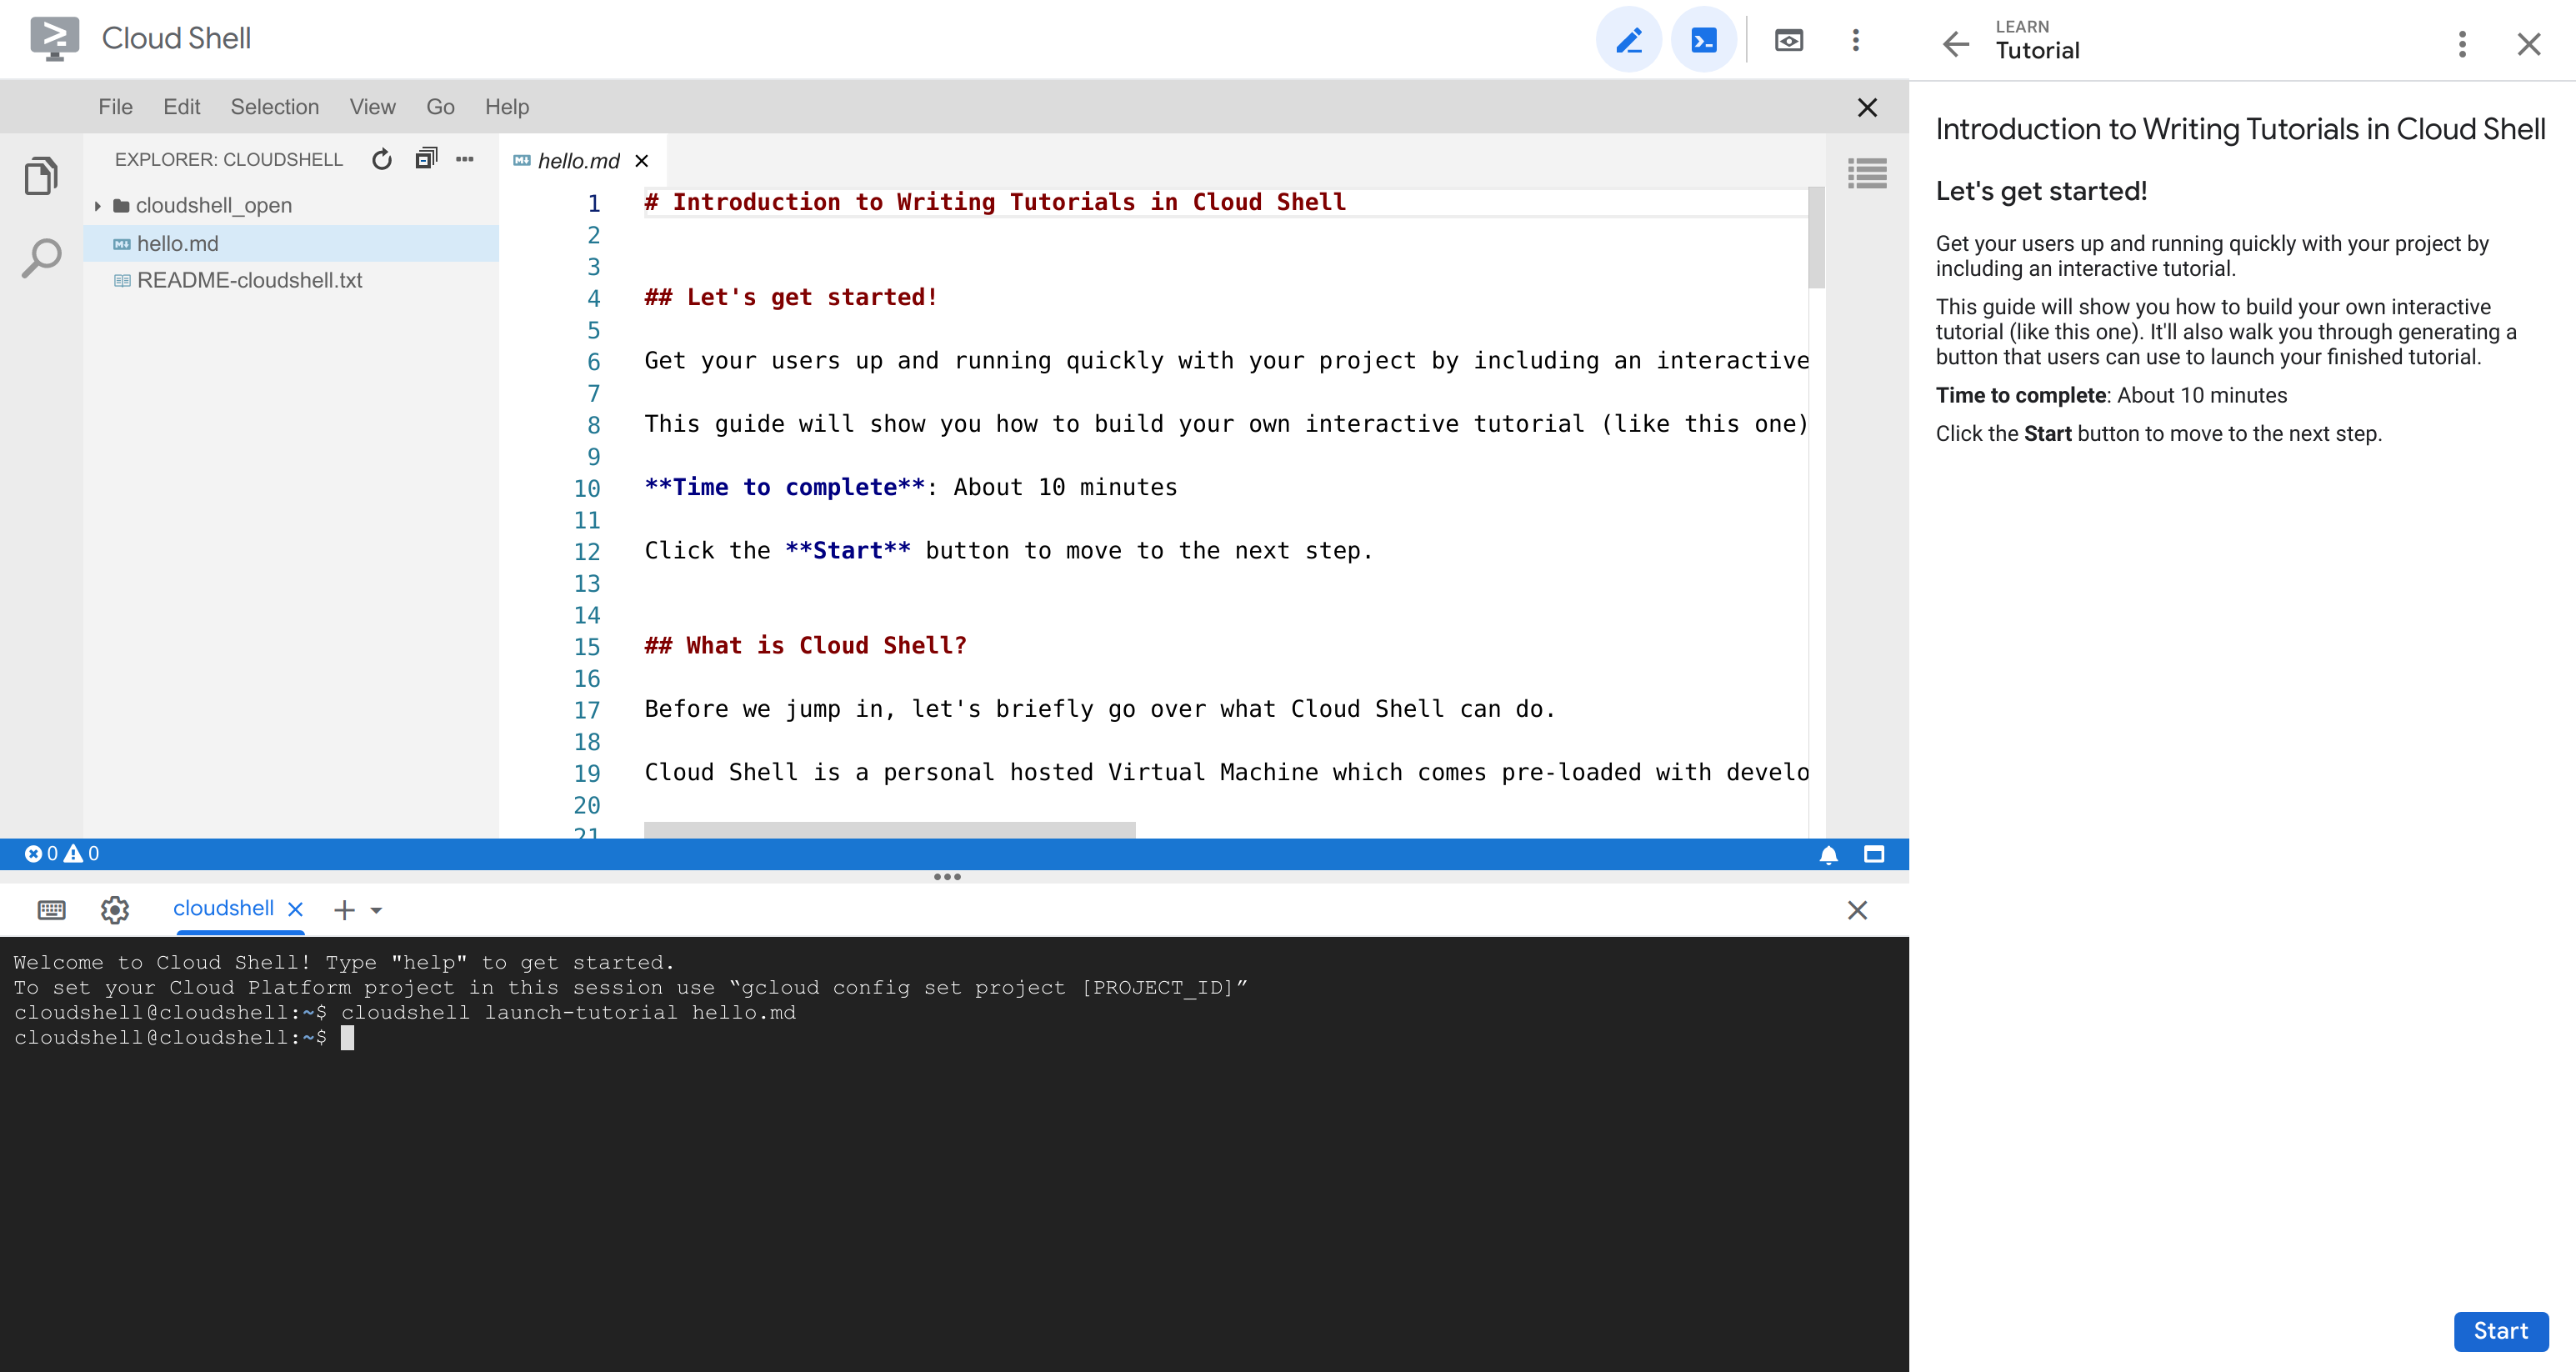Click add new terminal plus button
Screen dimensions: 2576x1372
[344, 909]
